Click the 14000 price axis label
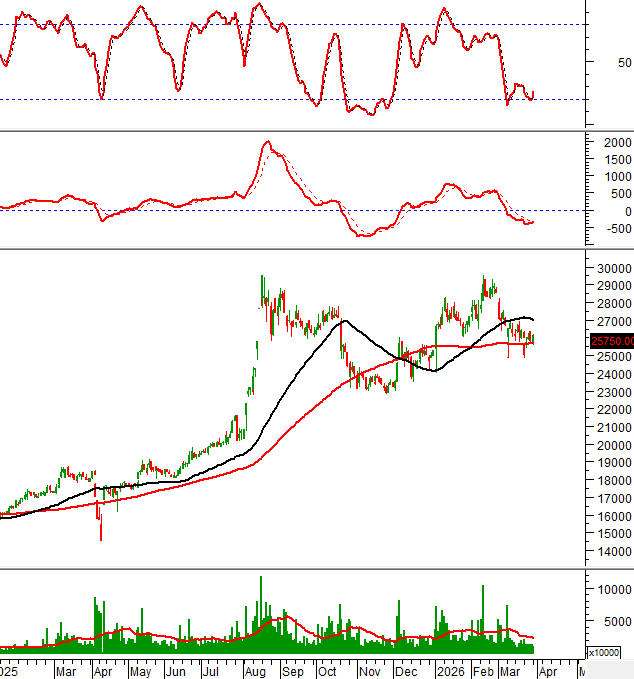 pos(609,552)
